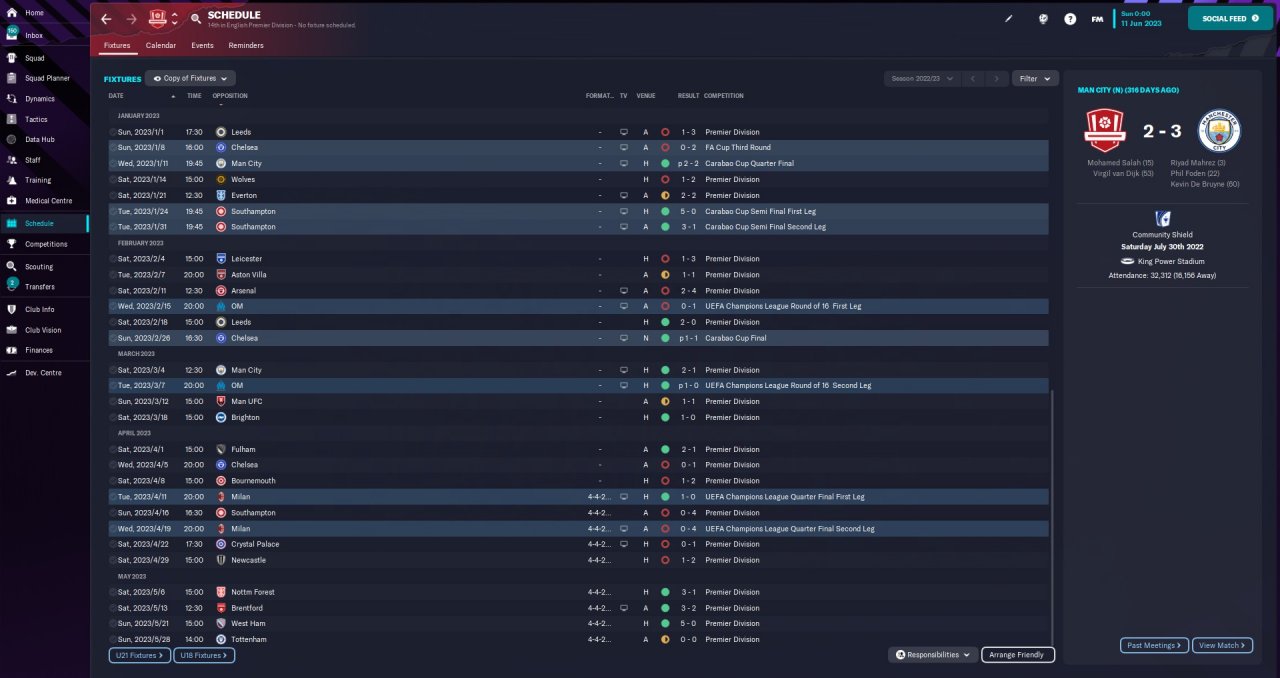The width and height of the screenshot is (1280, 678).
Task: Open U21 Fixtures
Action: 139,655
